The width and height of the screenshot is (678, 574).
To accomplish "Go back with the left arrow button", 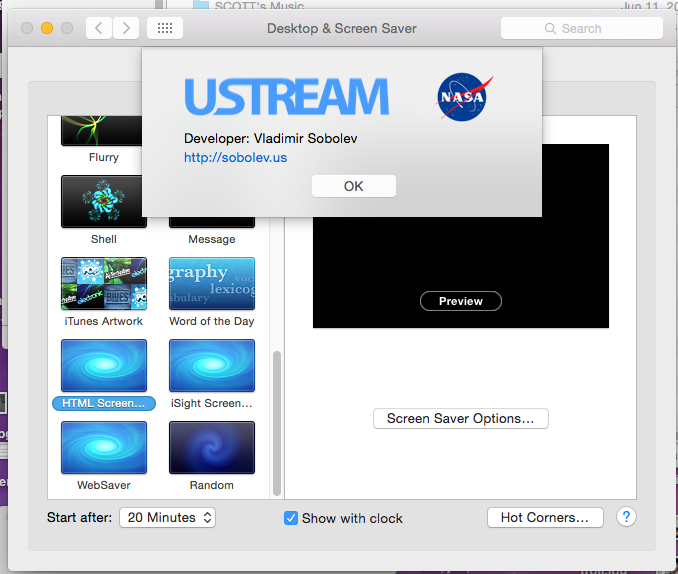I will tap(99, 29).
